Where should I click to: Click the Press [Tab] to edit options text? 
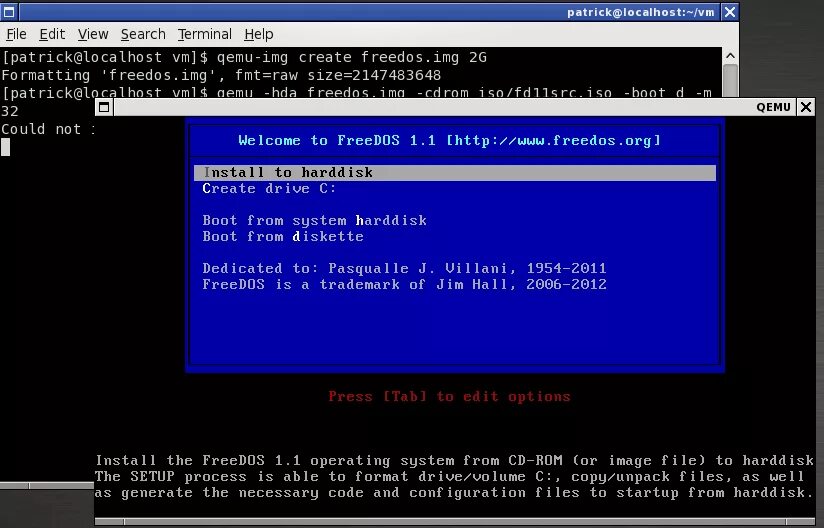[x=449, y=396]
